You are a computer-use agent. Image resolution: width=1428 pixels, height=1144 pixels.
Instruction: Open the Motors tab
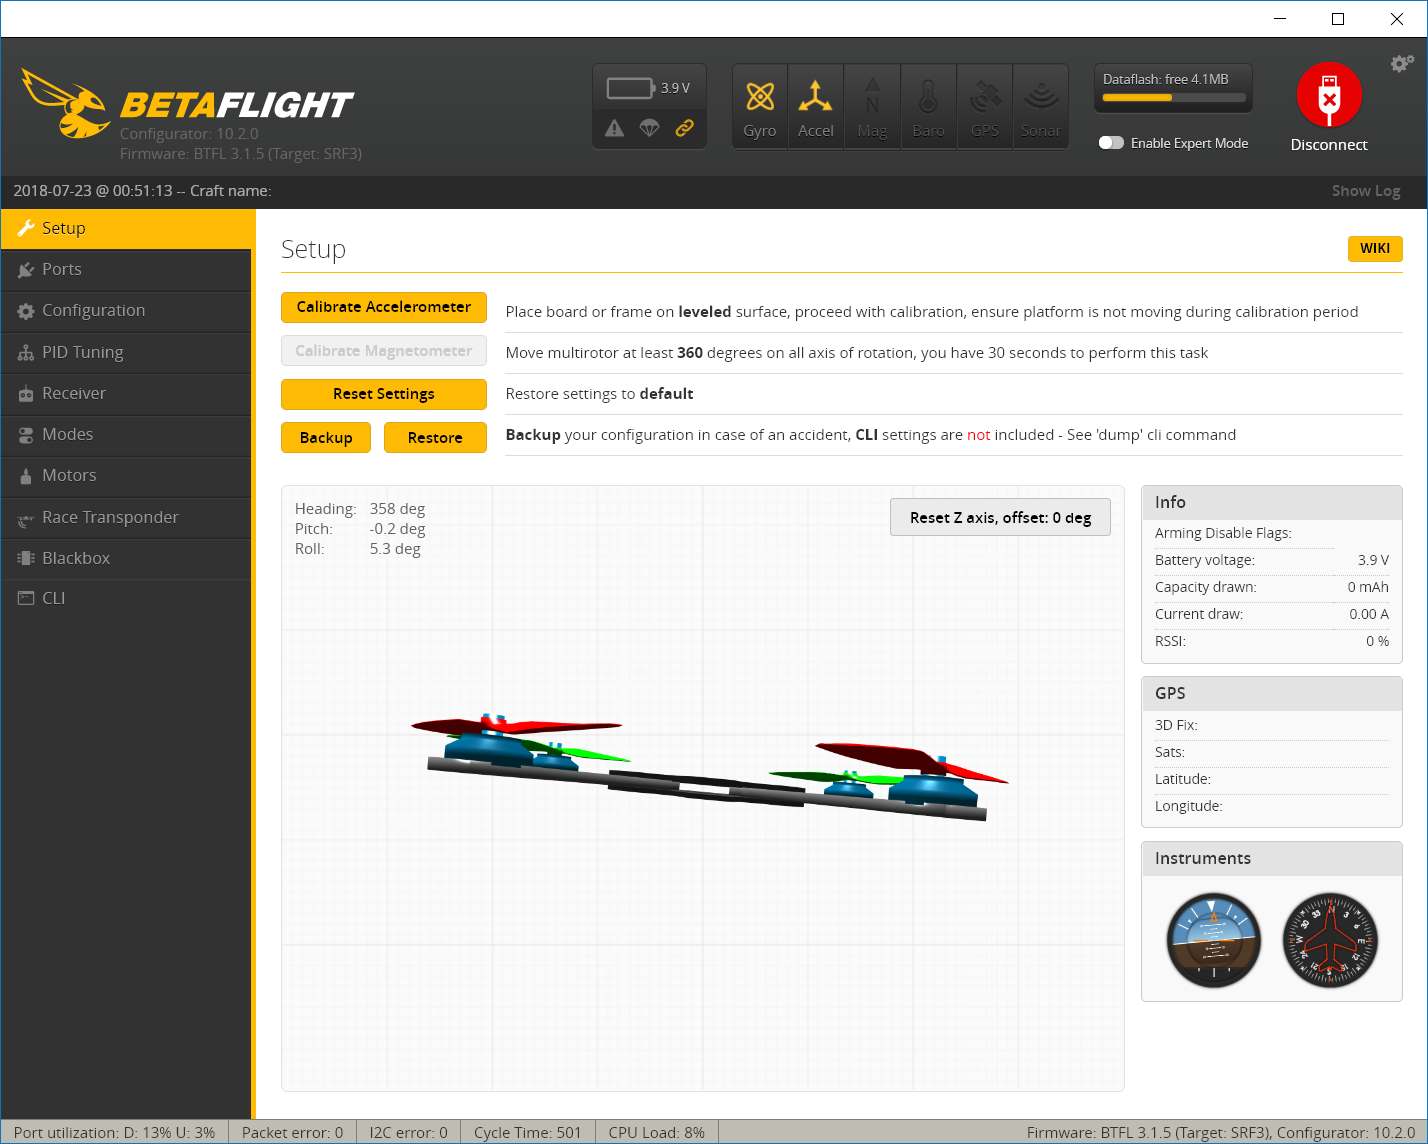coord(126,475)
